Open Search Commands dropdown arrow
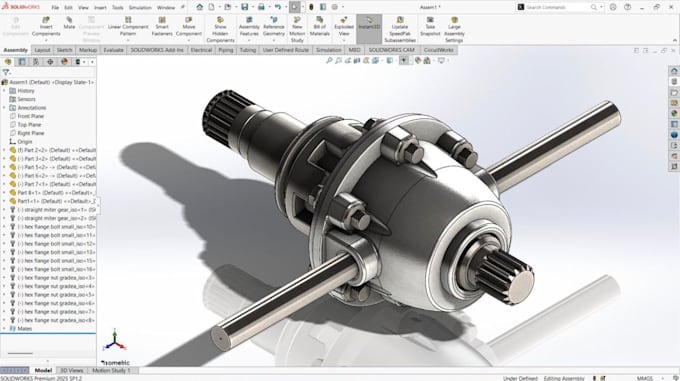The height and width of the screenshot is (381, 680). click(x=601, y=7)
